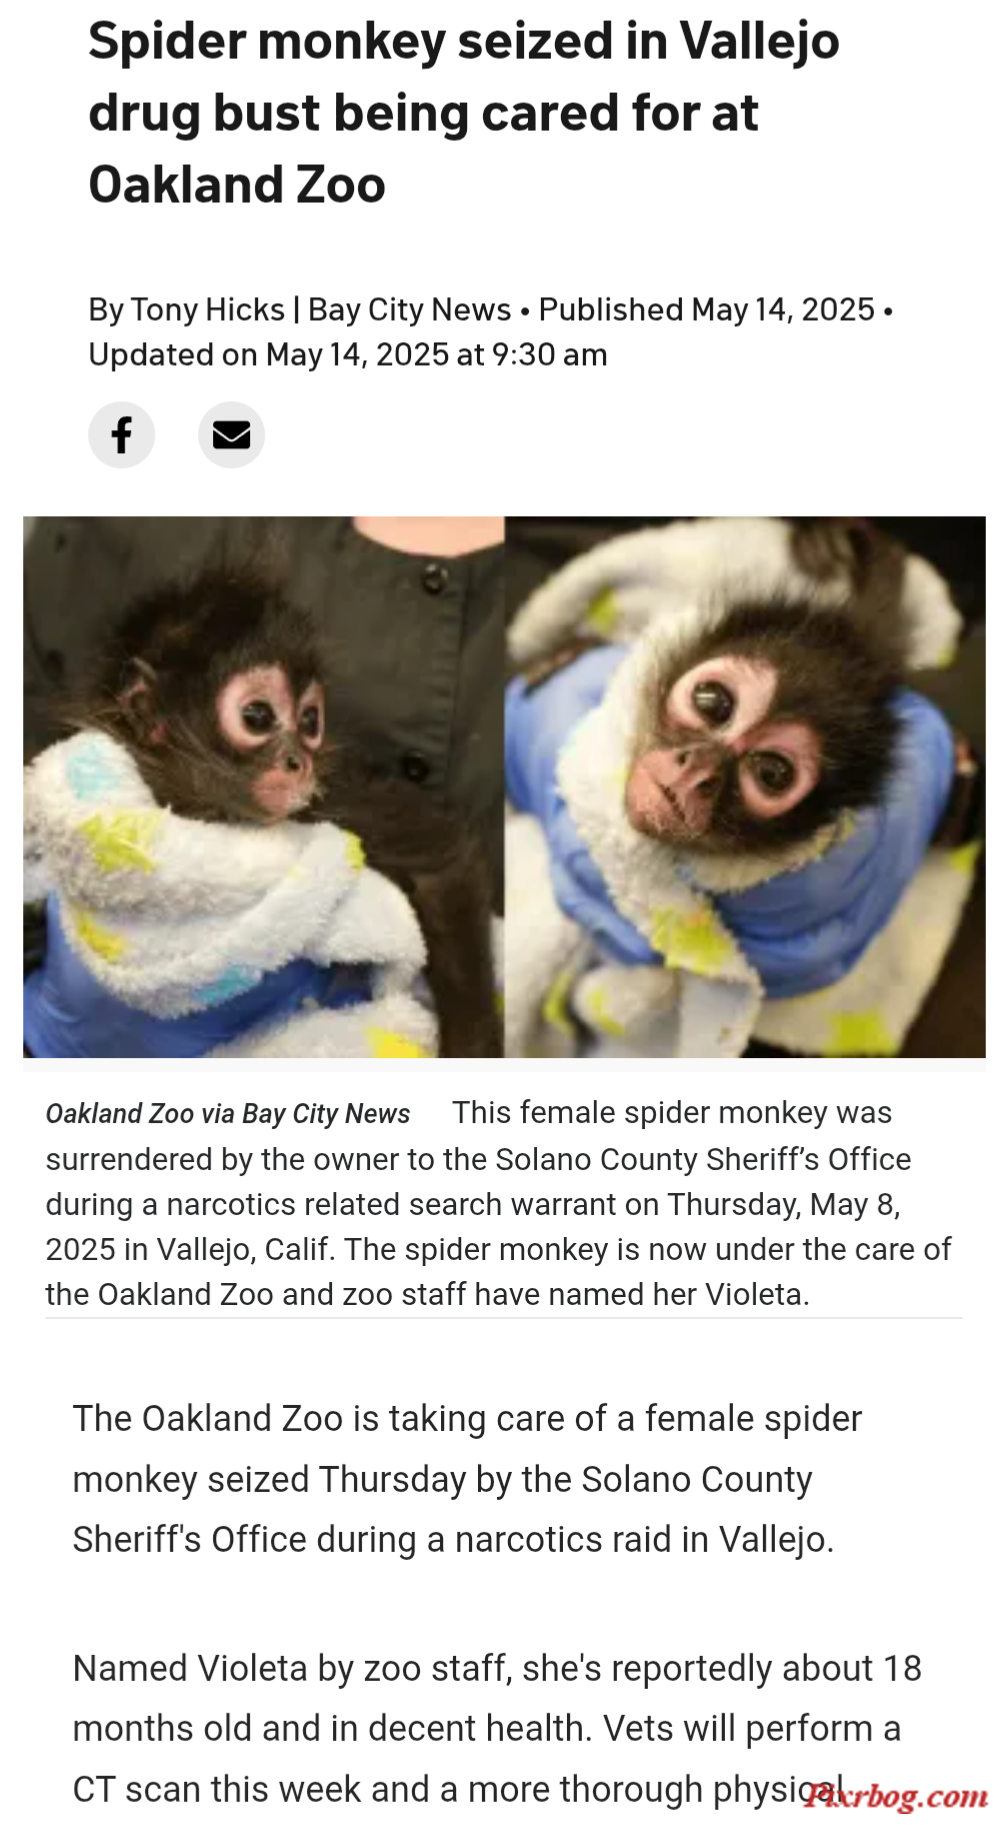Open the right spider monkey photo
The width and height of the screenshot is (1008, 1829).
pyautogui.click(x=745, y=787)
